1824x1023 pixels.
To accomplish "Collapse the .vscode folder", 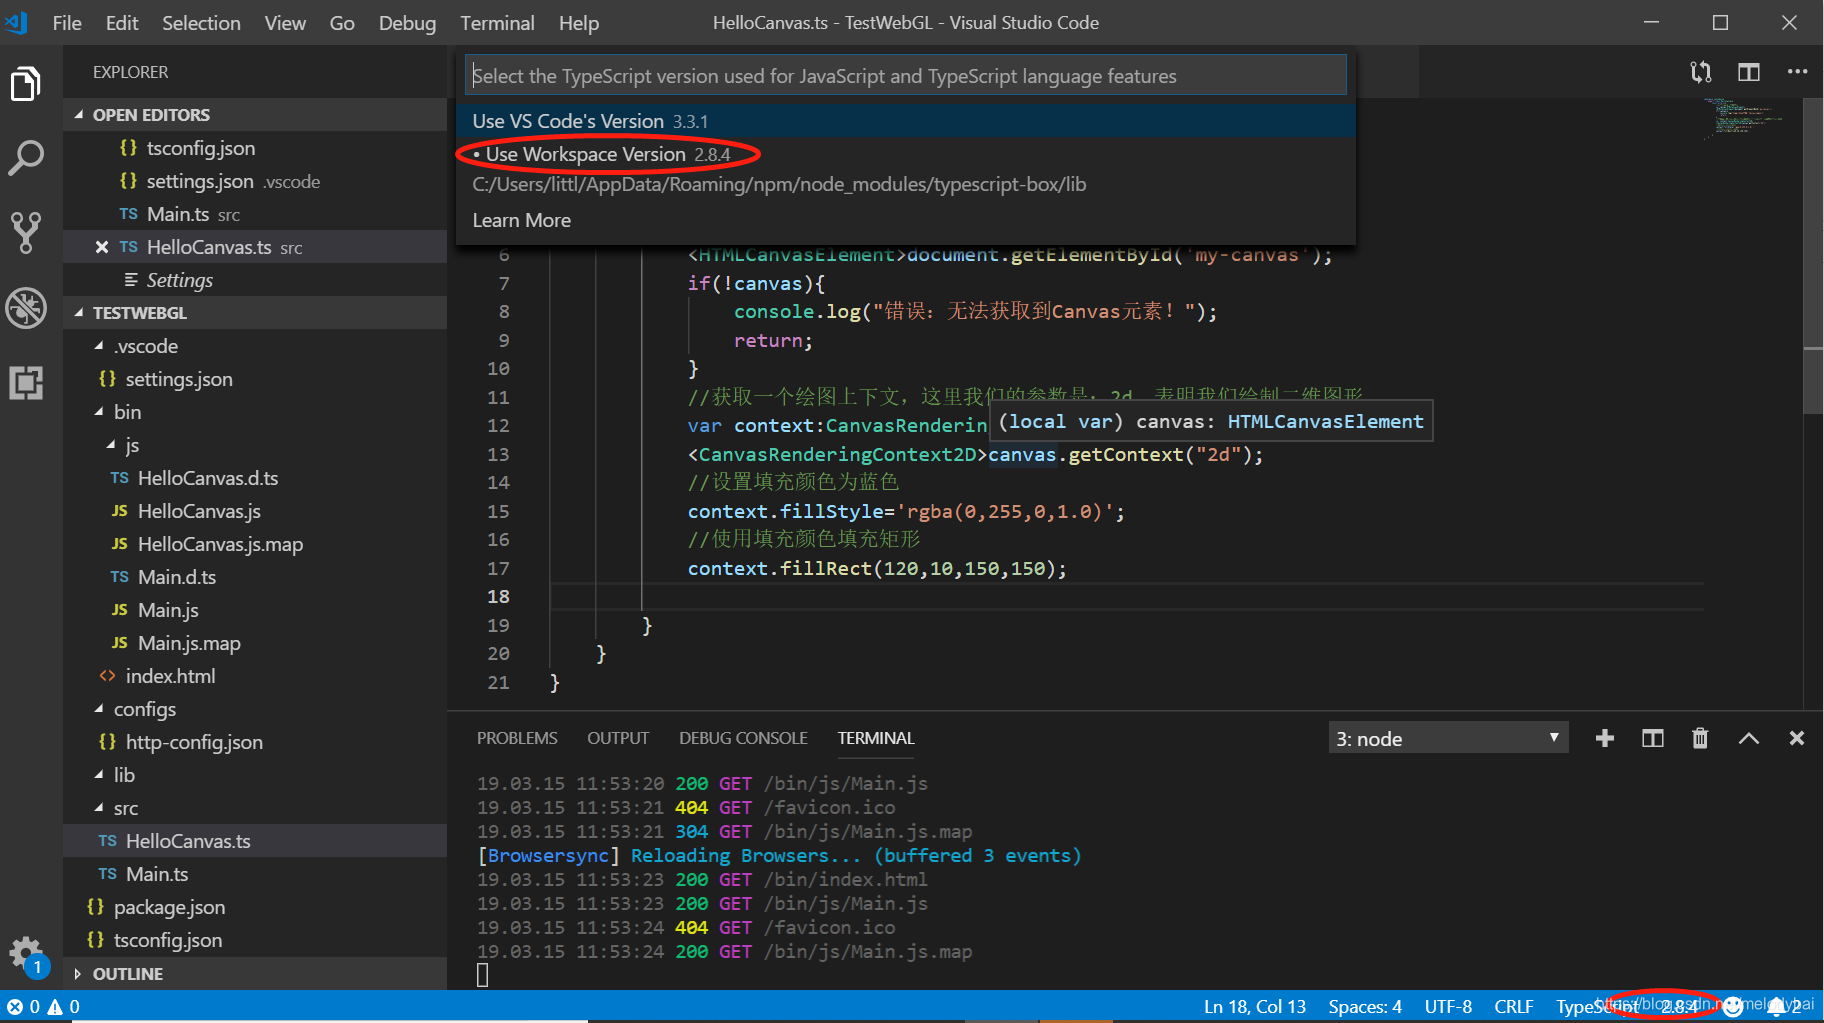I will [x=255, y=346].
